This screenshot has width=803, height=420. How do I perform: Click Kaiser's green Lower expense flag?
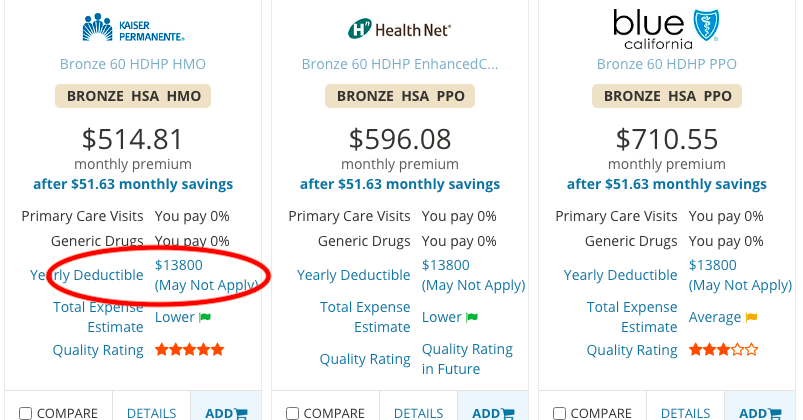[205, 318]
